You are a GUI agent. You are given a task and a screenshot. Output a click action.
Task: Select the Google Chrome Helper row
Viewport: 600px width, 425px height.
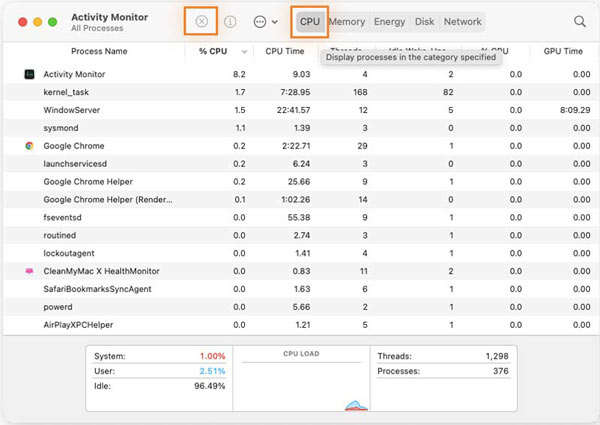(x=300, y=182)
